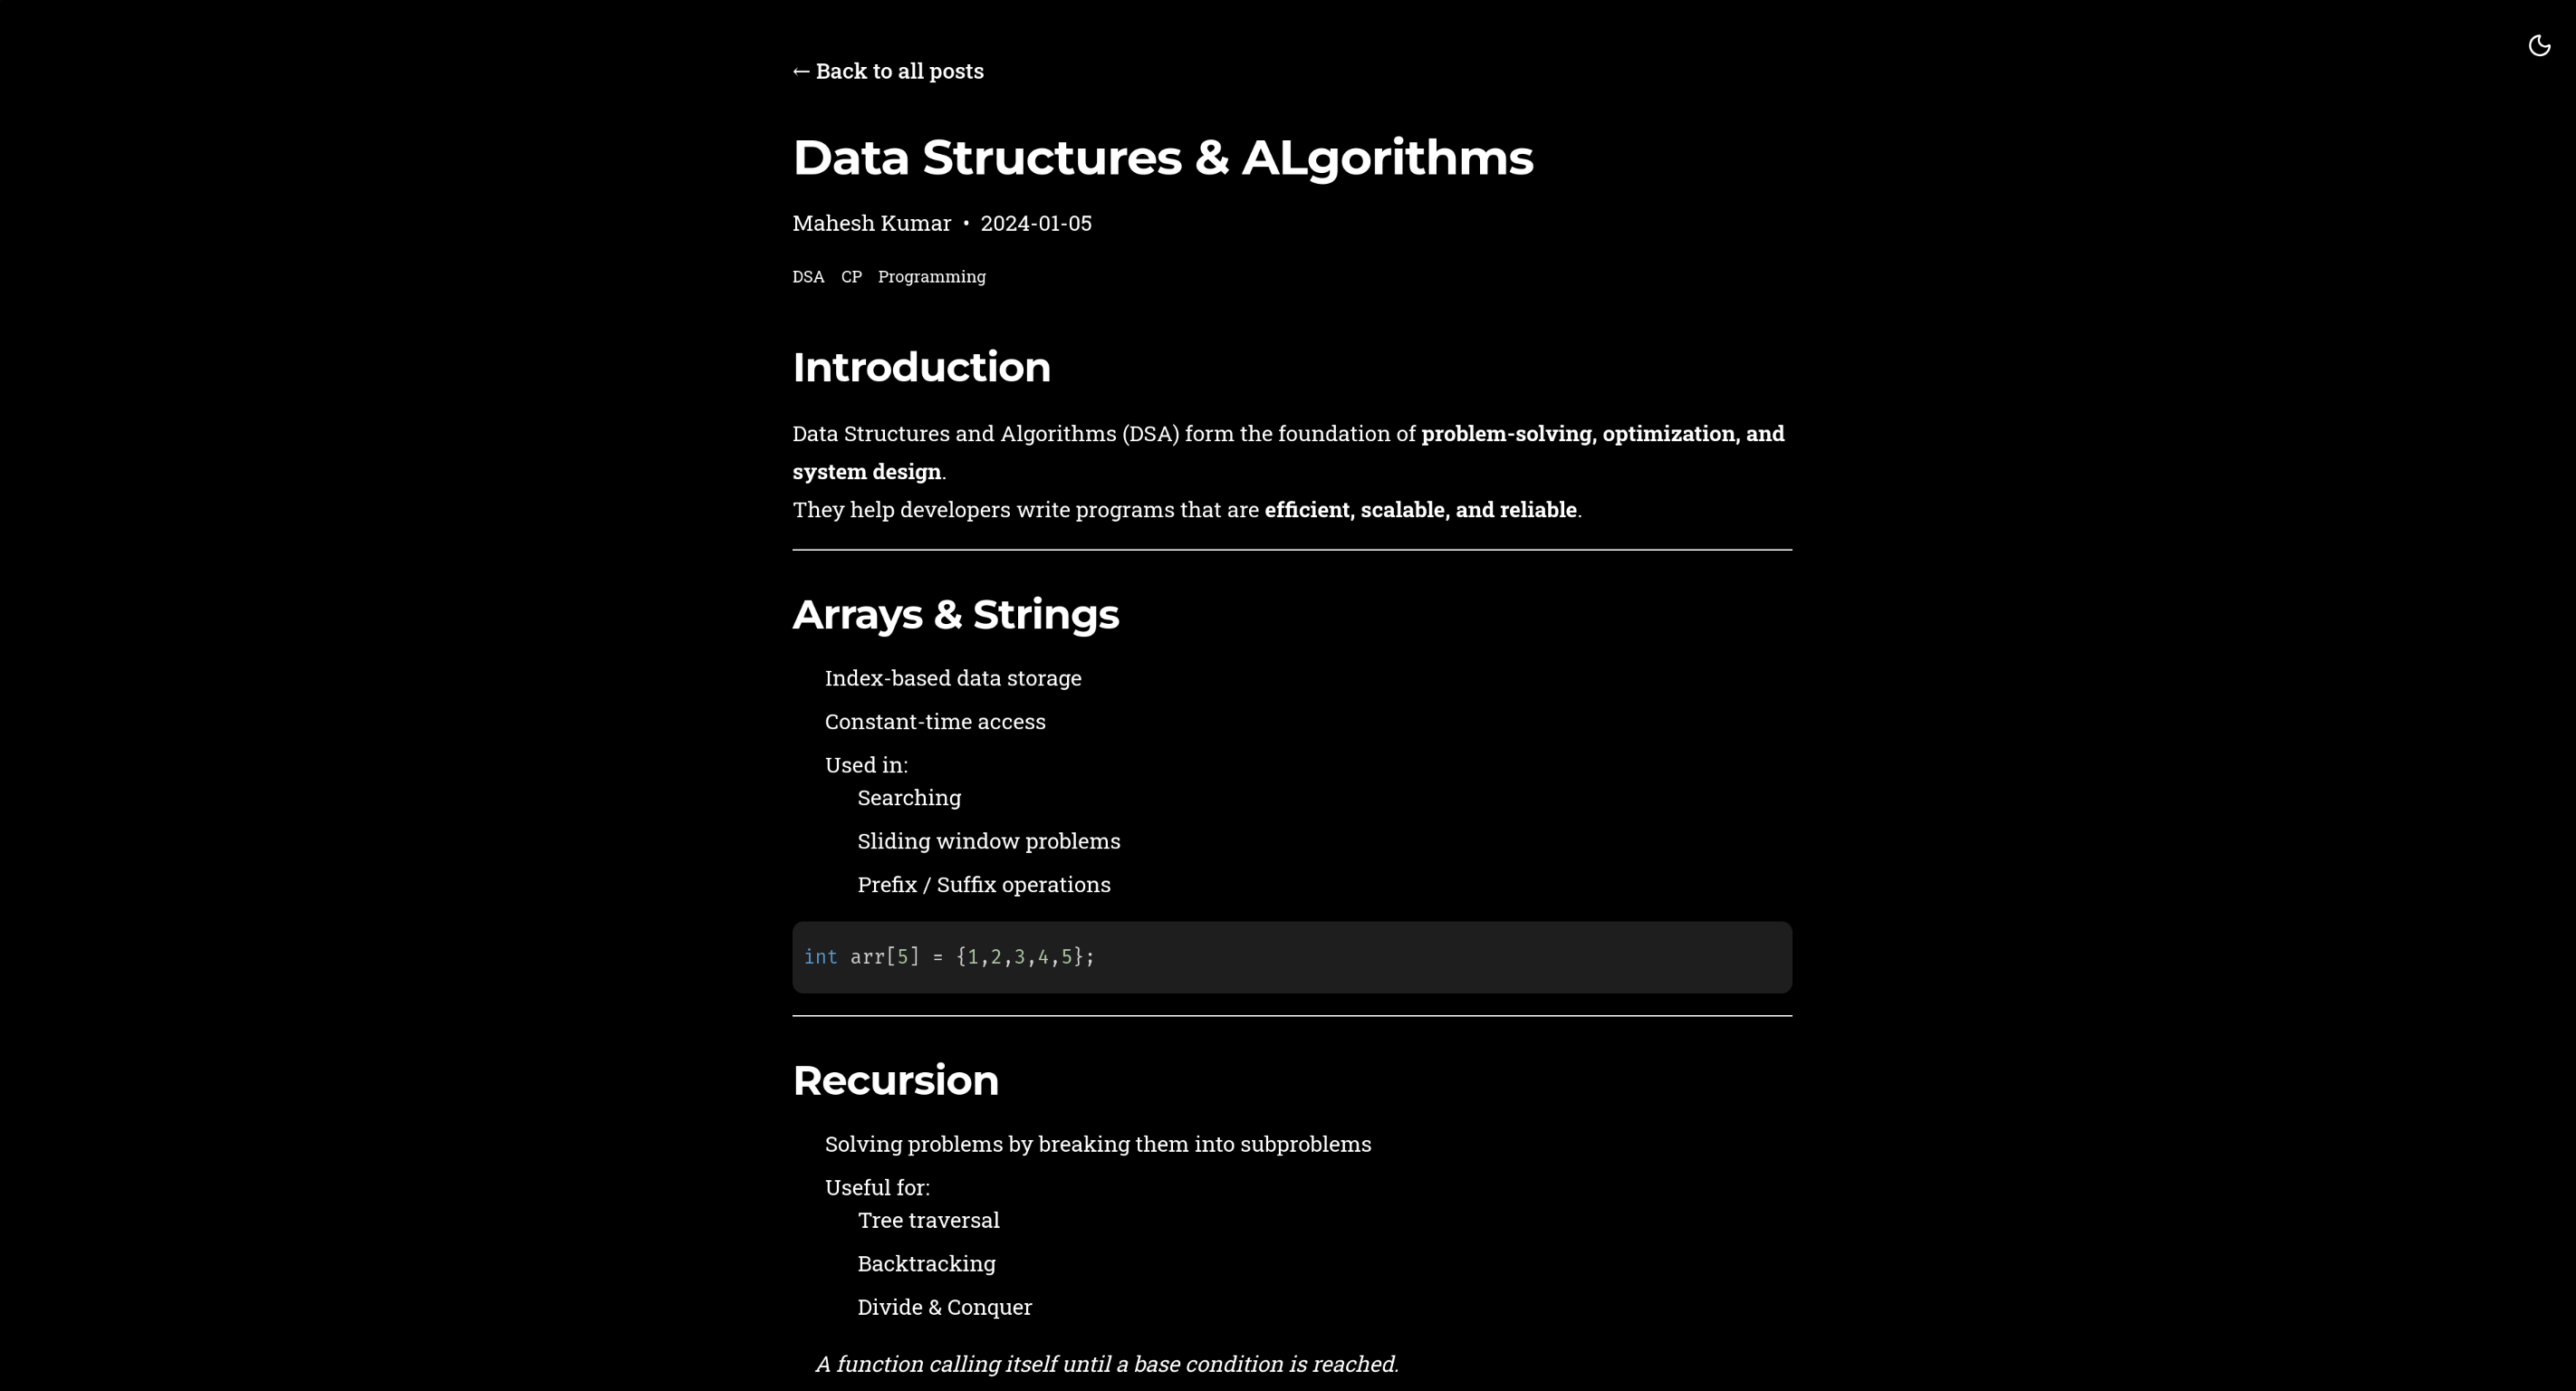Screen dimensions: 2576x1391
Task: Select the Sliding window problems item
Action: tap(988, 841)
